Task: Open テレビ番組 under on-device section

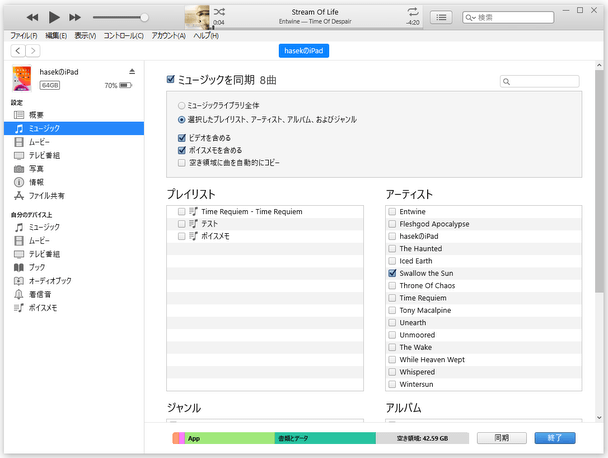Action: point(74,254)
